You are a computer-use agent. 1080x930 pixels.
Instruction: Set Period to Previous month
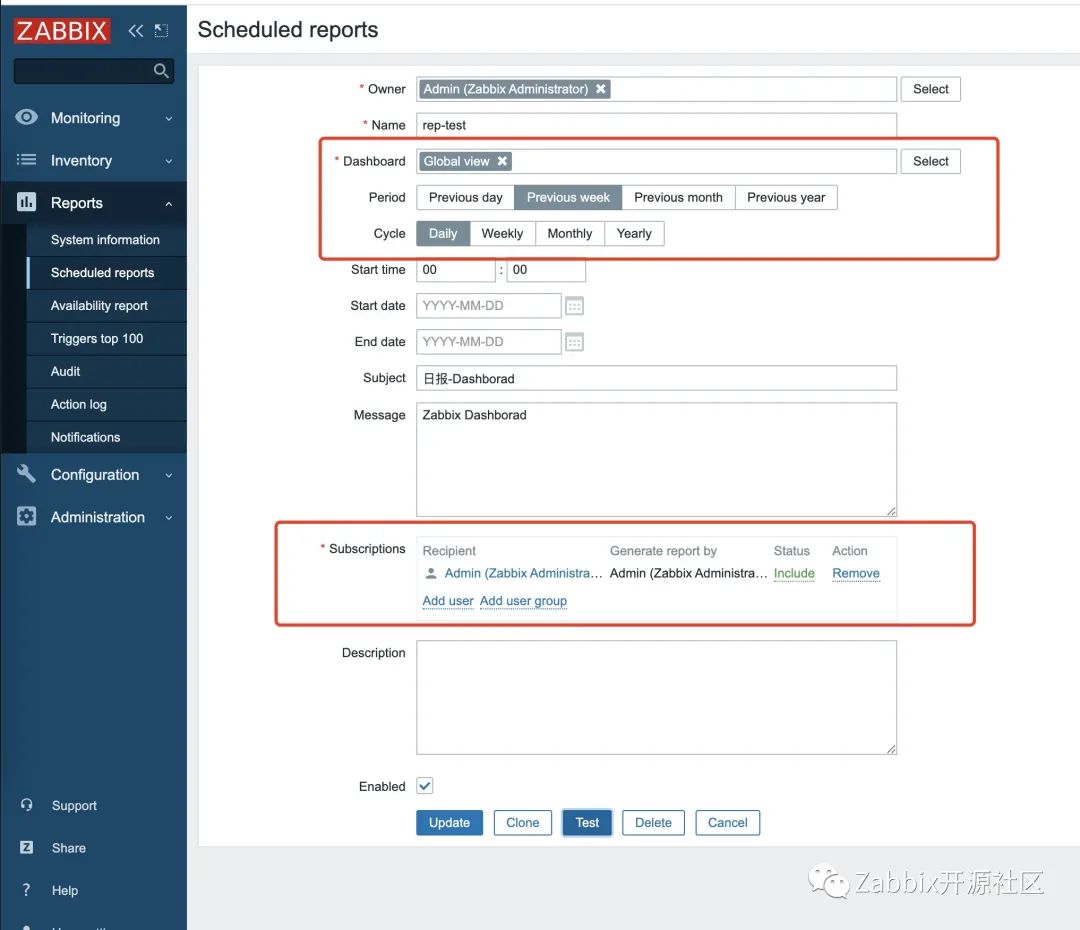pyautogui.click(x=678, y=198)
